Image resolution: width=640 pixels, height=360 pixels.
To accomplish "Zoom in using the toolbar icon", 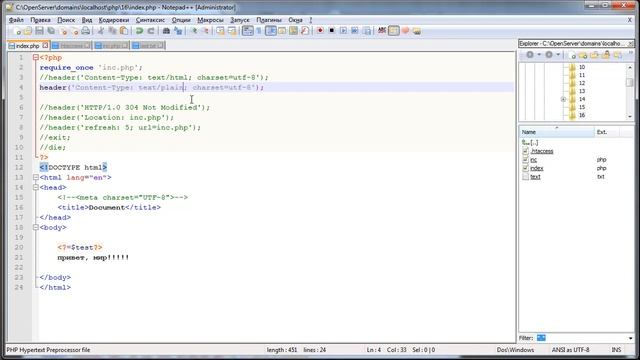I will pos(193,31).
